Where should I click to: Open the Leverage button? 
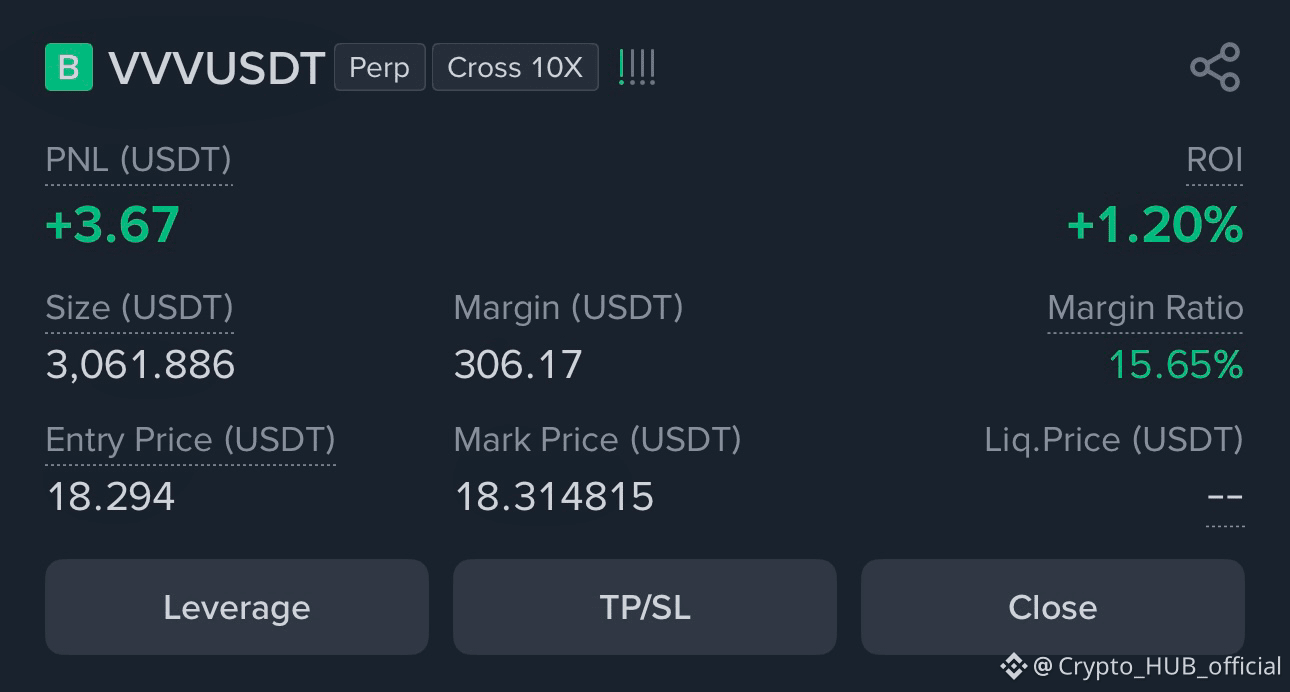point(237,607)
